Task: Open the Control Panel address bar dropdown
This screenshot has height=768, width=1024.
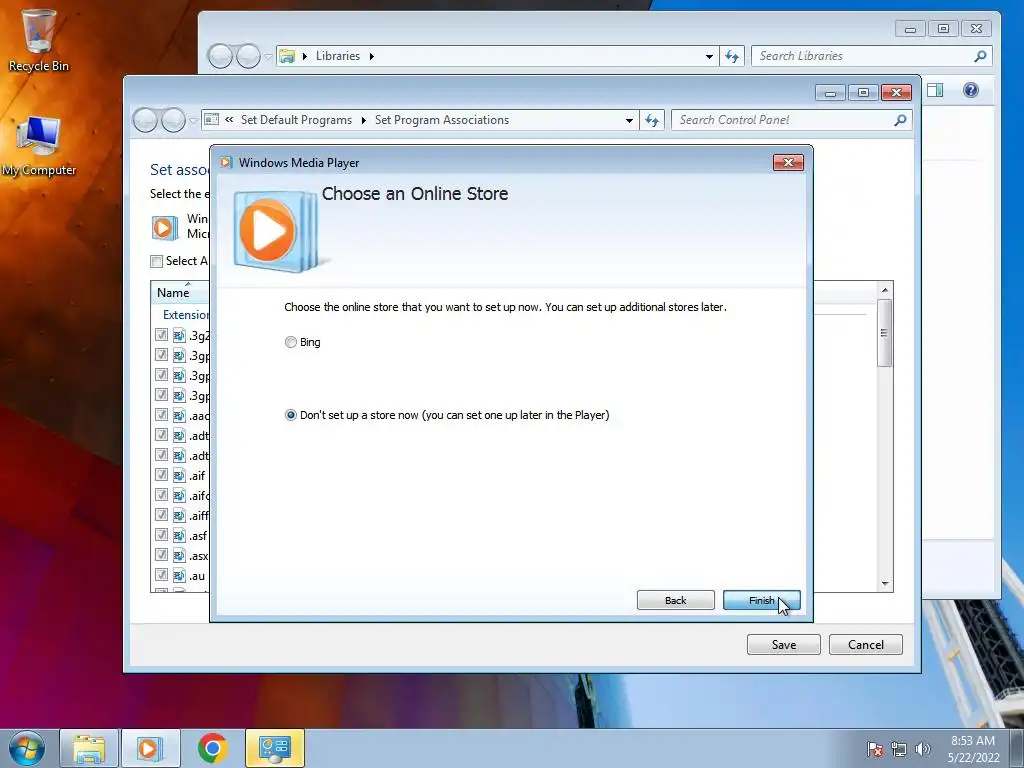Action: point(629,121)
